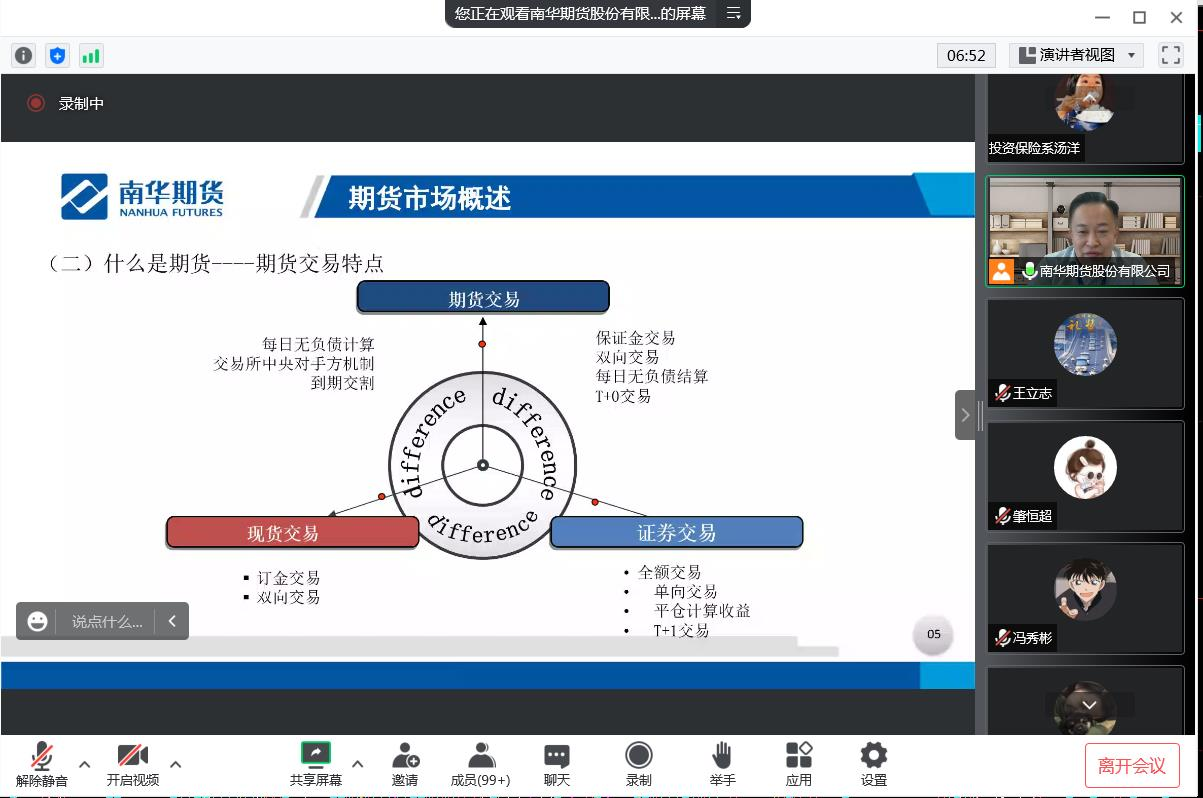This screenshot has width=1203, height=798.
Task: Open the 邀请 invite option
Action: coord(405,764)
